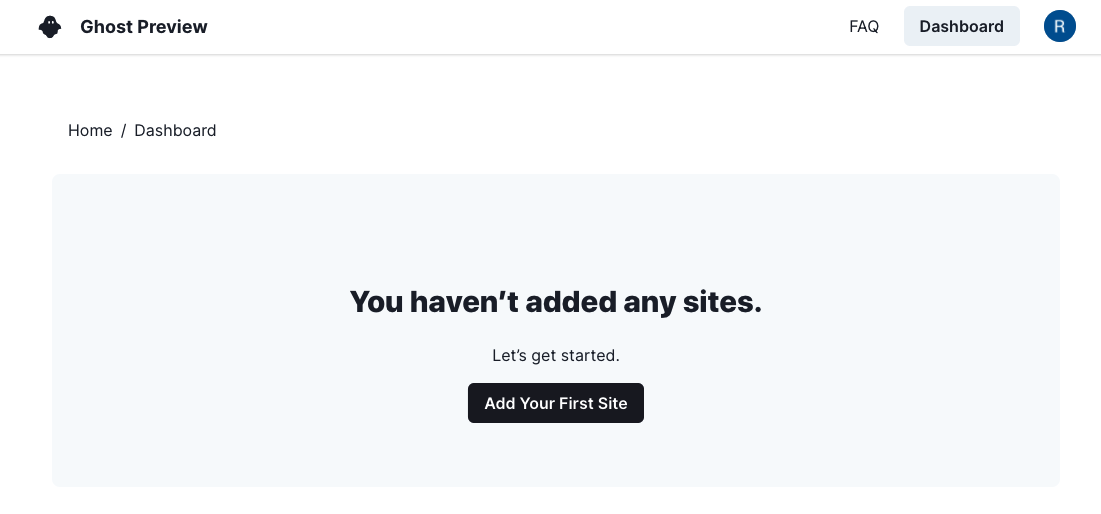Navigate to Home in the breadcrumb

pyautogui.click(x=90, y=131)
